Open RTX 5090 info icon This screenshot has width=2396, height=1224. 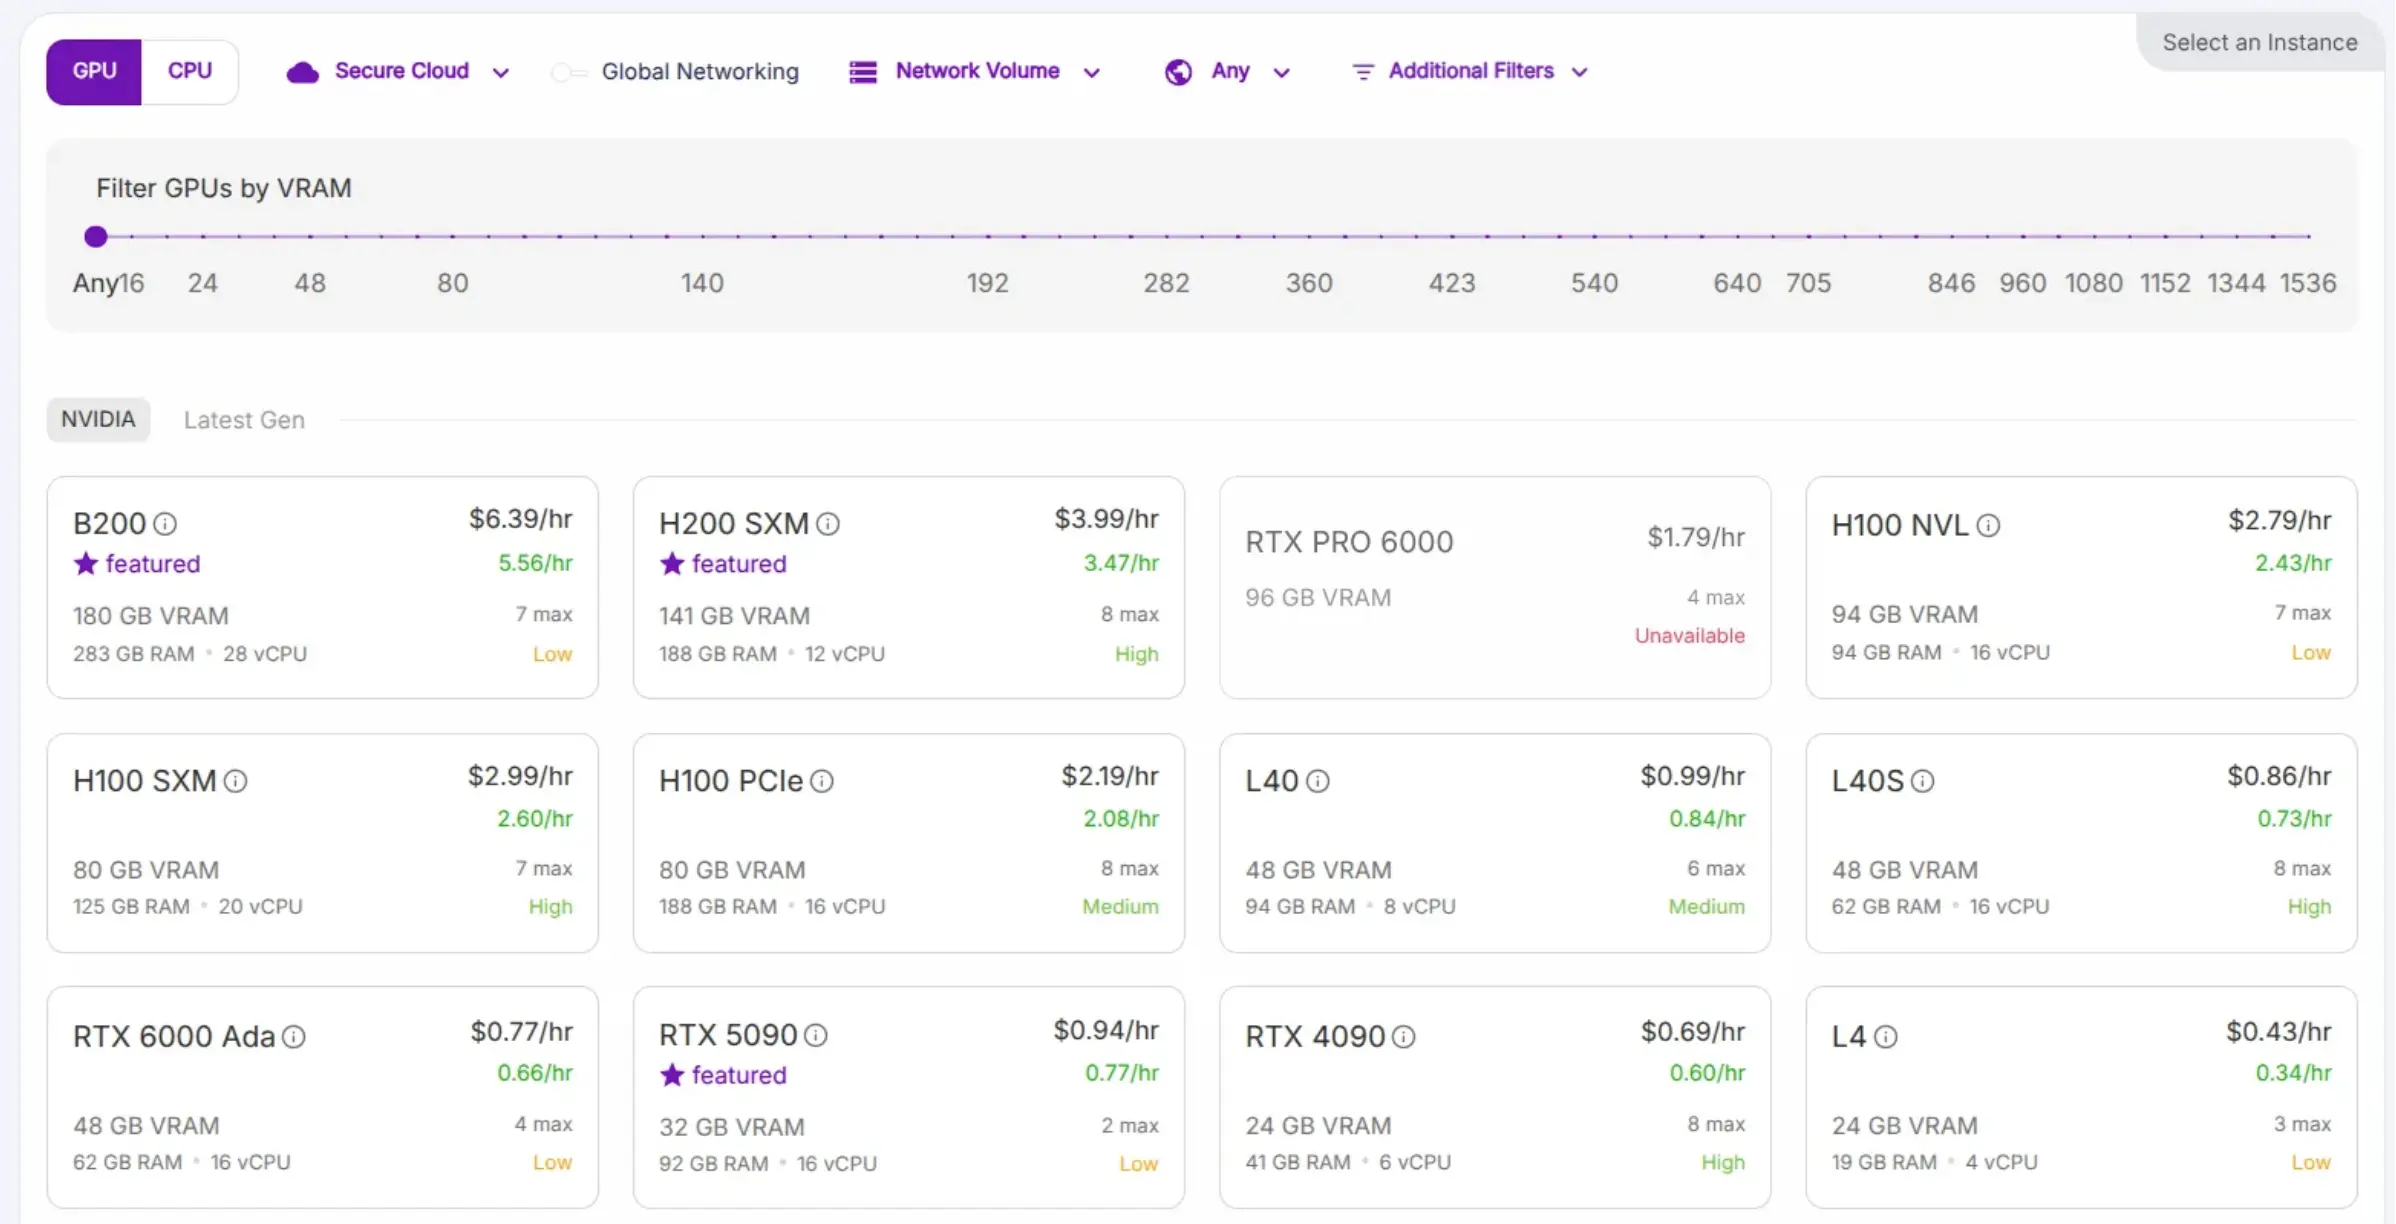click(816, 1035)
